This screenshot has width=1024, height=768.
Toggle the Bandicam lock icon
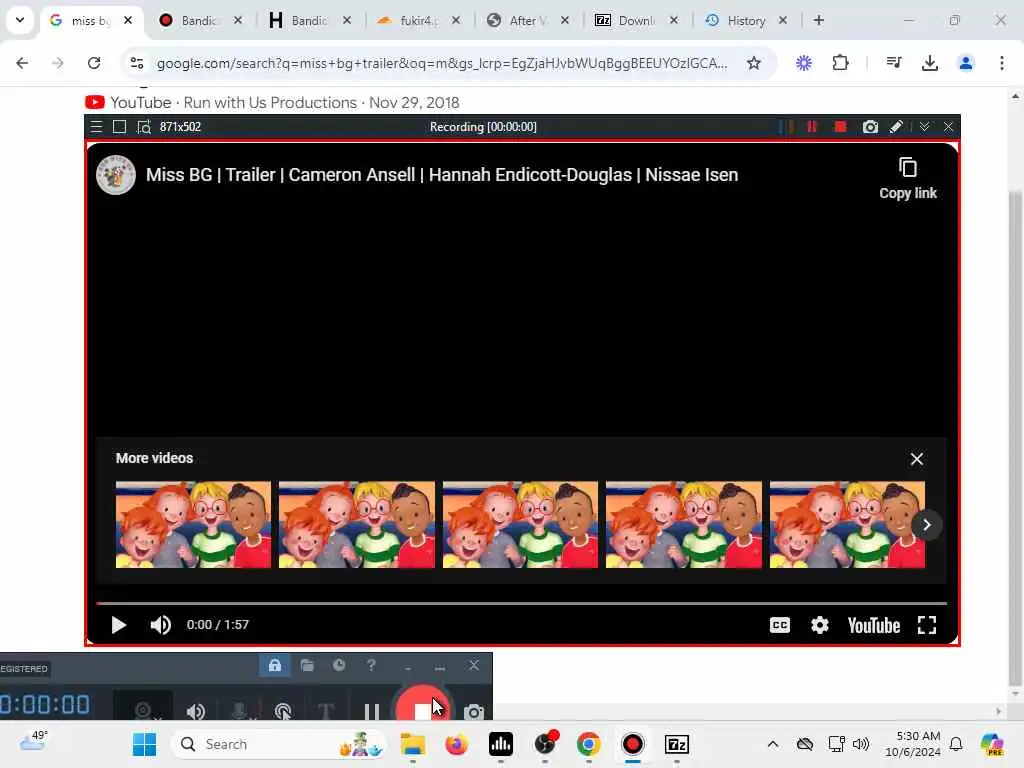[x=275, y=665]
